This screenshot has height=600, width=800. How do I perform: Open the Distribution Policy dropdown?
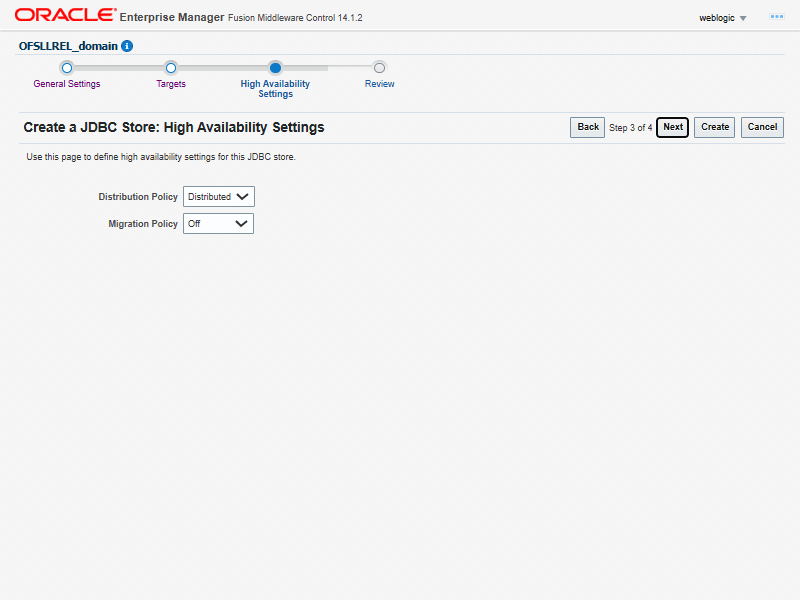click(219, 196)
